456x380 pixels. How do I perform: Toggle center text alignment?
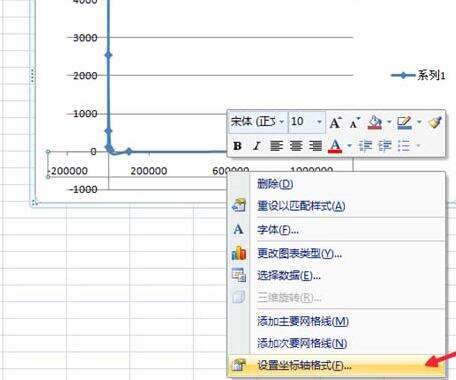[x=296, y=146]
